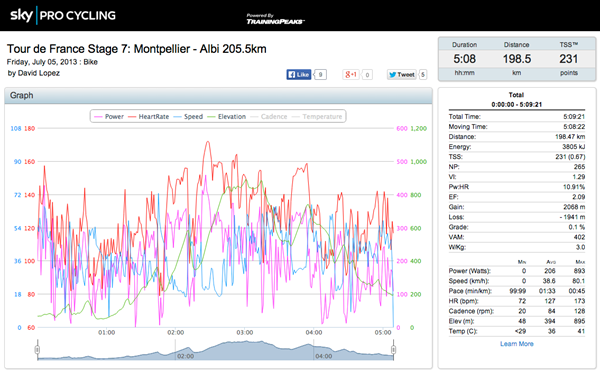Click the Graph panel header

(x=218, y=96)
